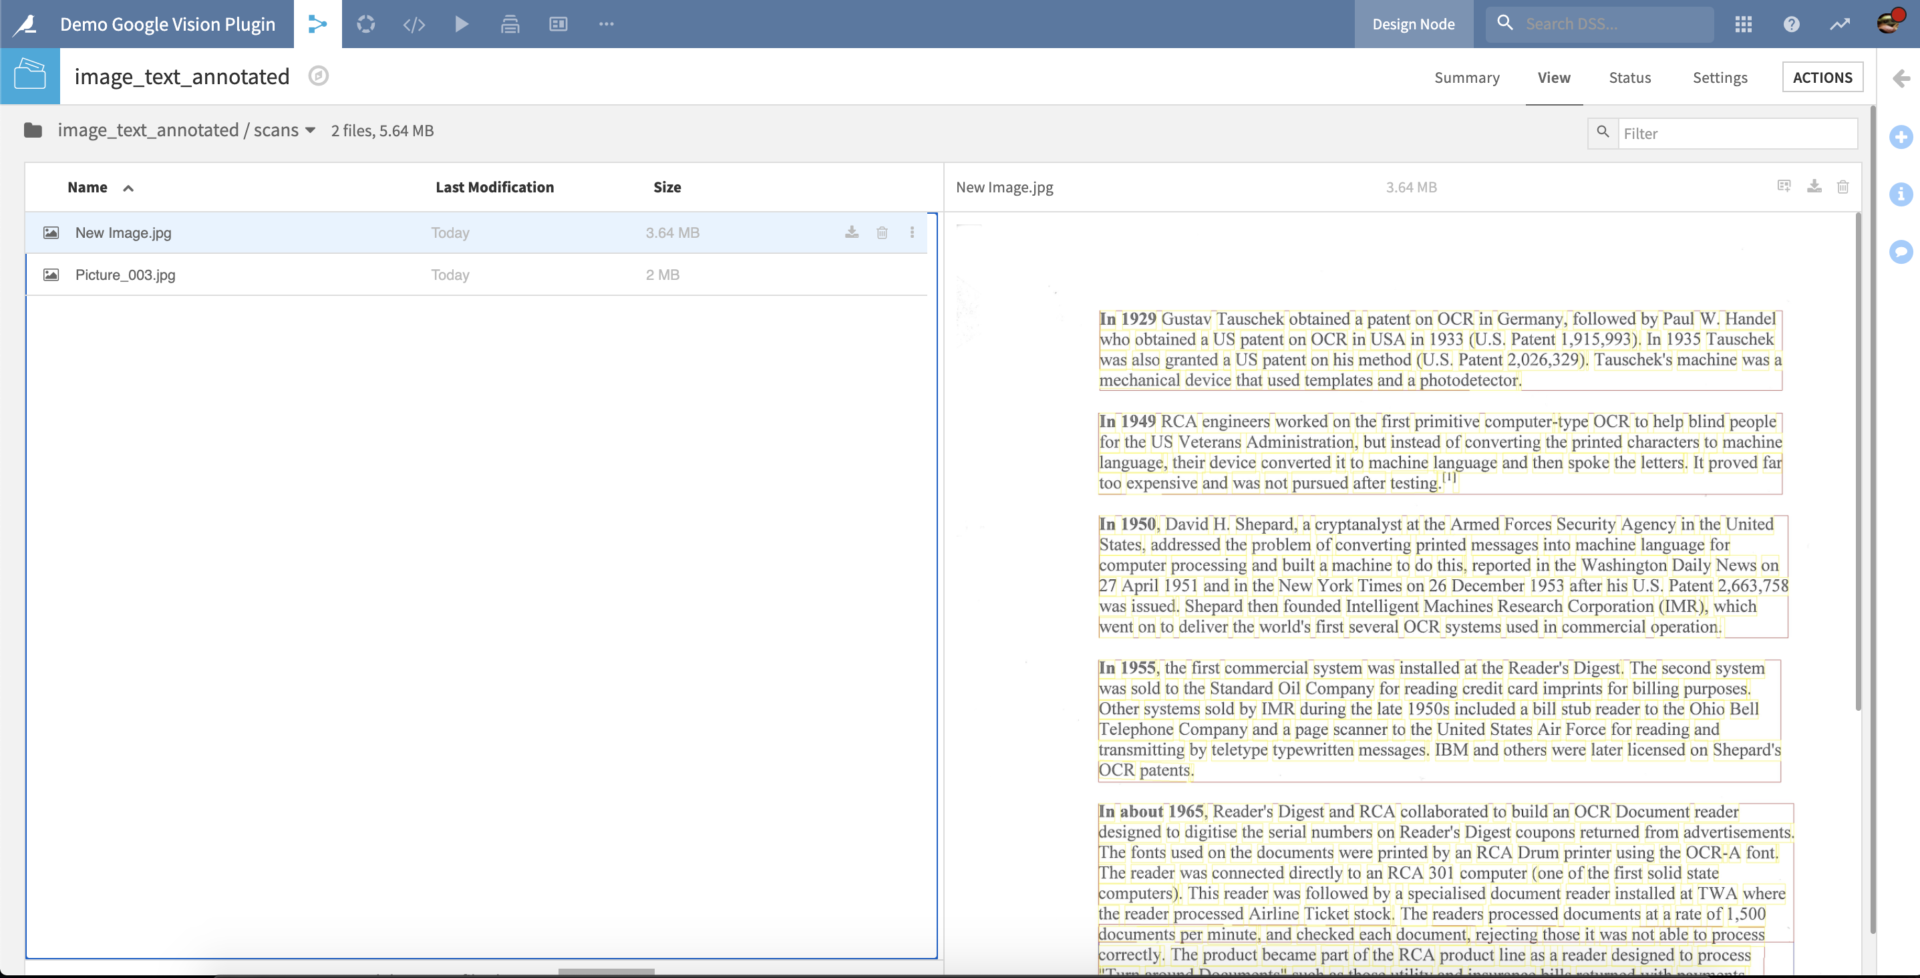Download the New Image.jpg row file
The height and width of the screenshot is (978, 1920).
852,232
